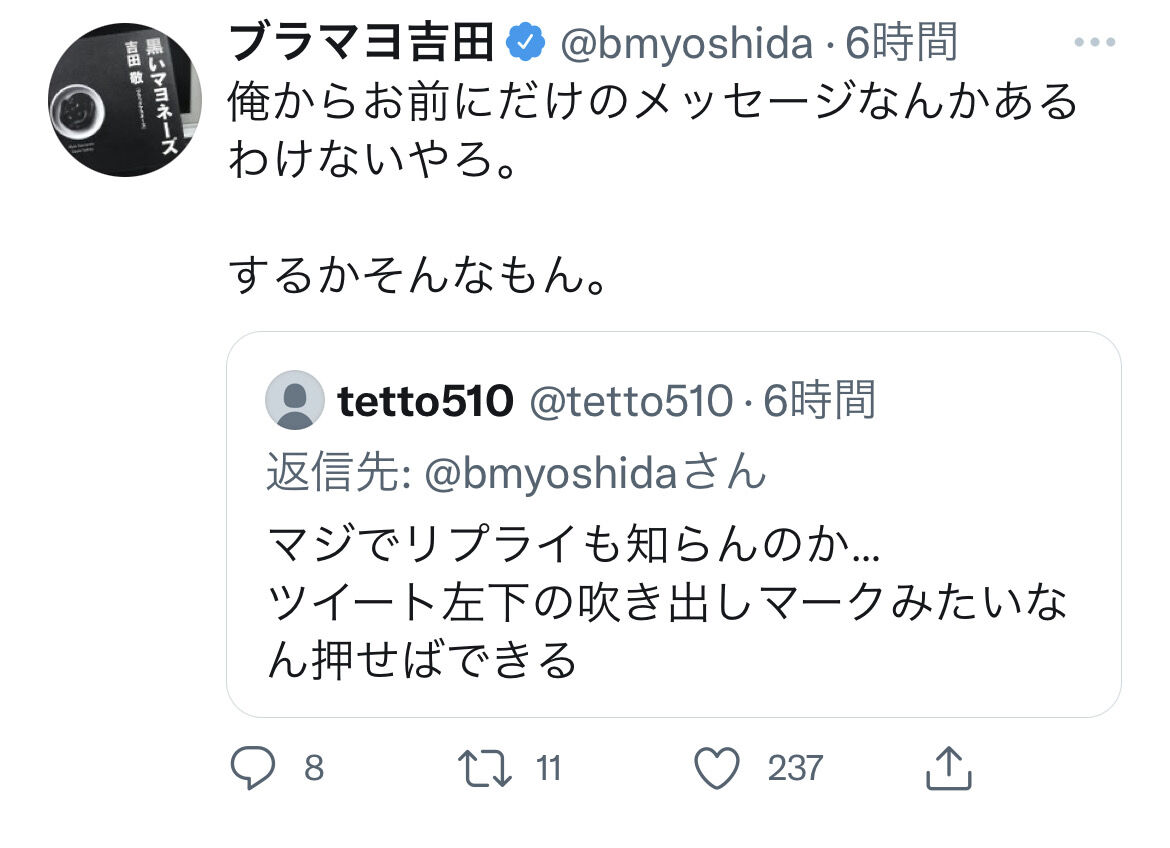Click the like count 237

[795, 769]
